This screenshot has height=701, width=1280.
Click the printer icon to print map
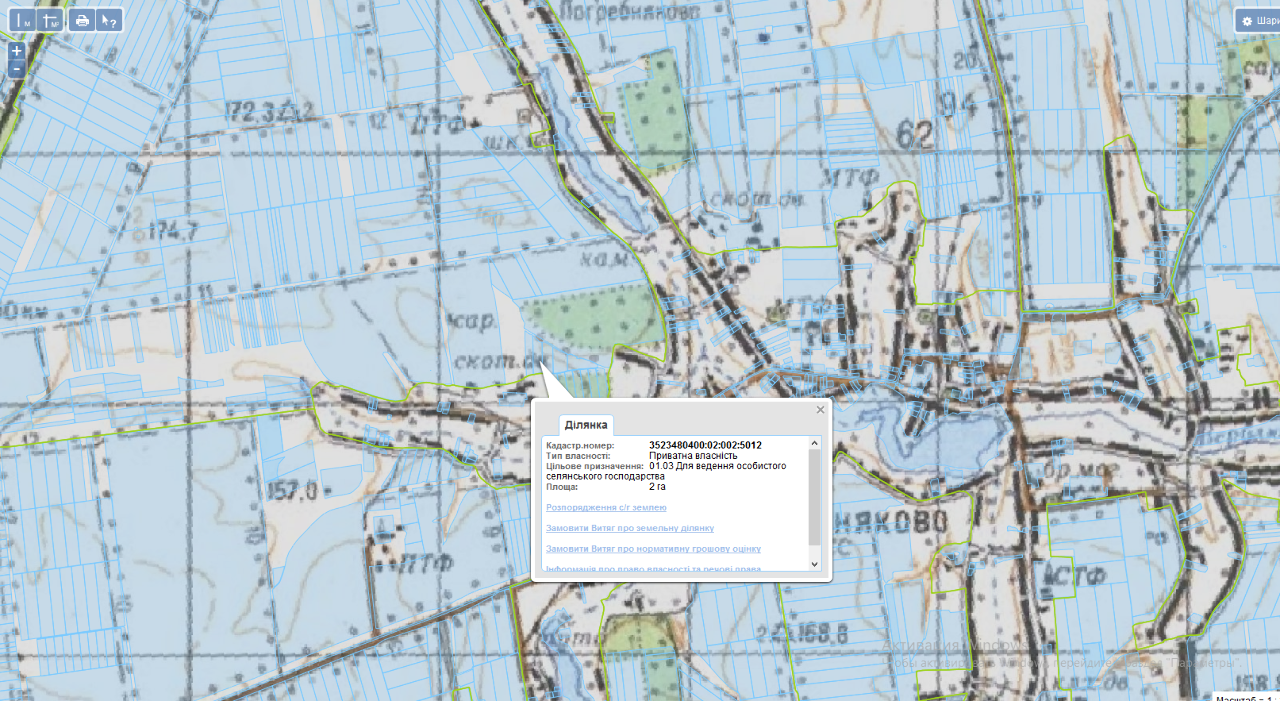83,20
